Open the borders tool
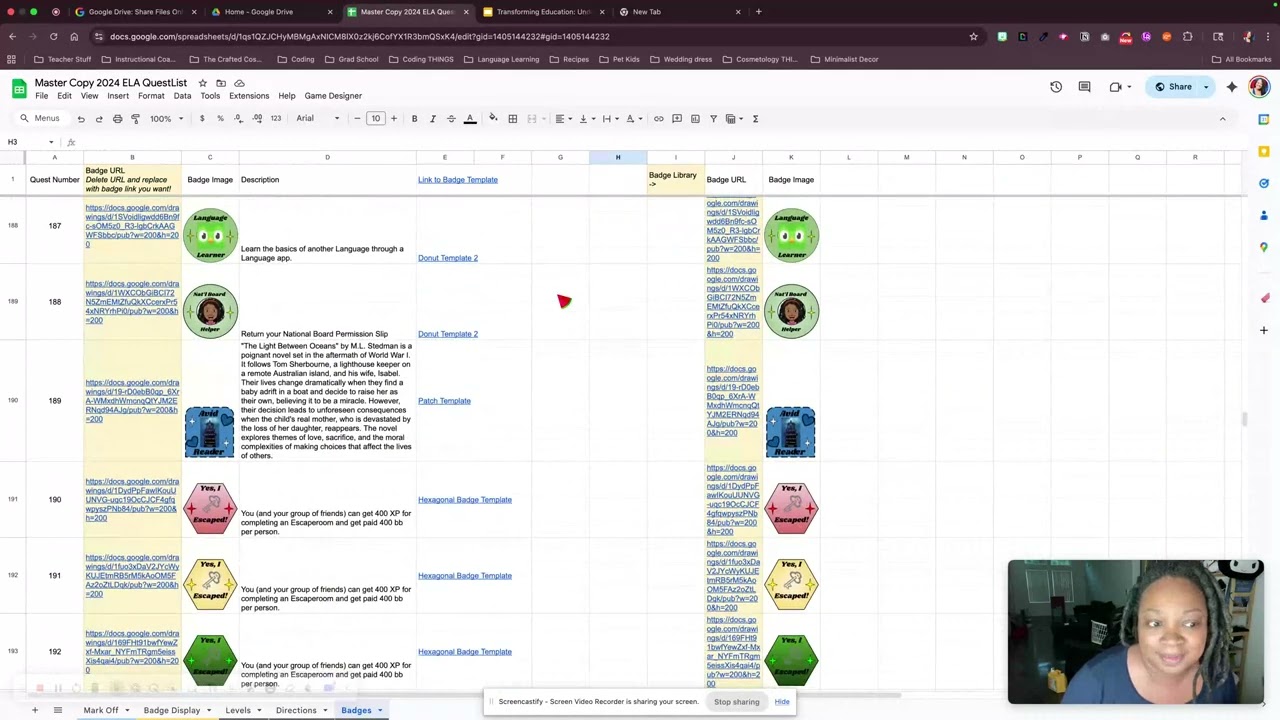Viewport: 1280px width, 720px height. click(x=513, y=118)
